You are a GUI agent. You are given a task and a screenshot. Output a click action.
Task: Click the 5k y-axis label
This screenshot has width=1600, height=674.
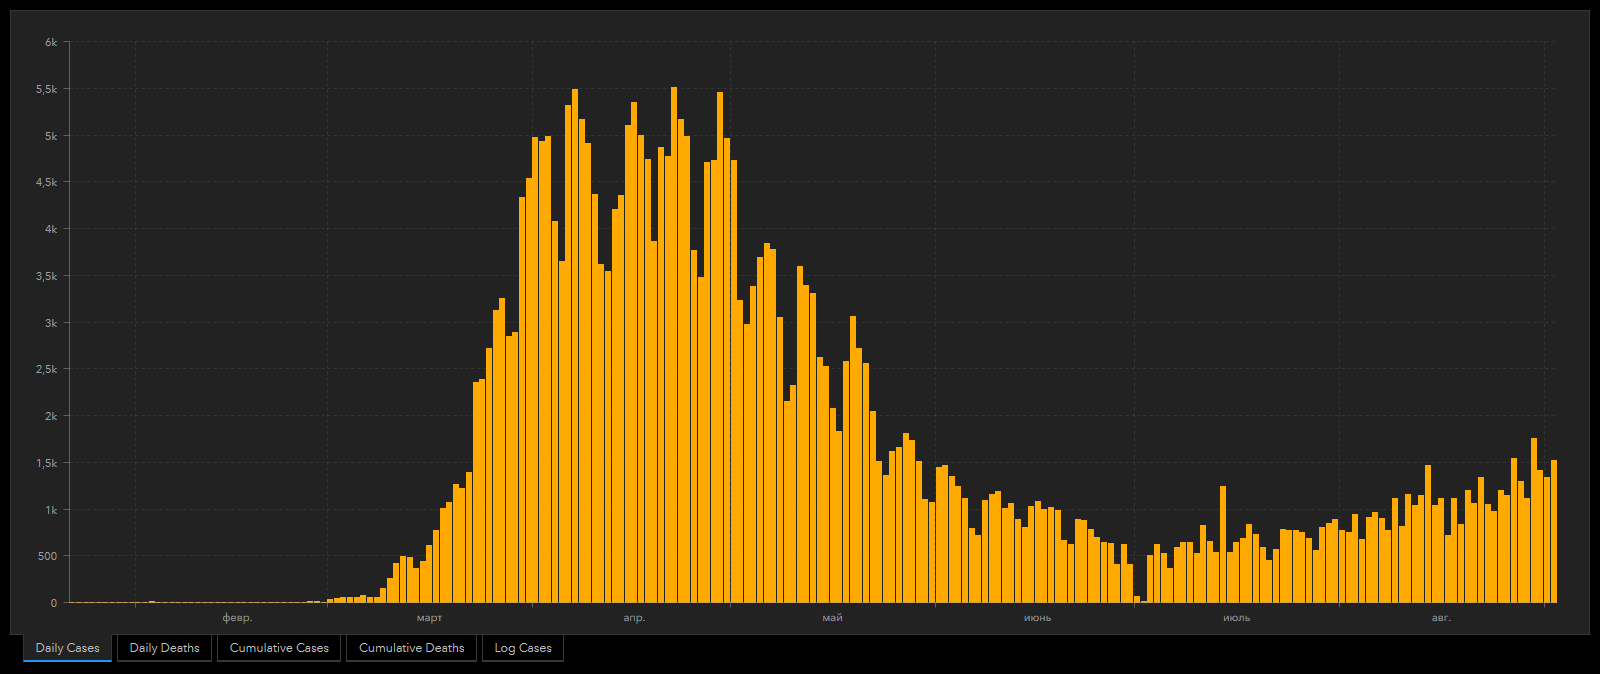(x=51, y=136)
